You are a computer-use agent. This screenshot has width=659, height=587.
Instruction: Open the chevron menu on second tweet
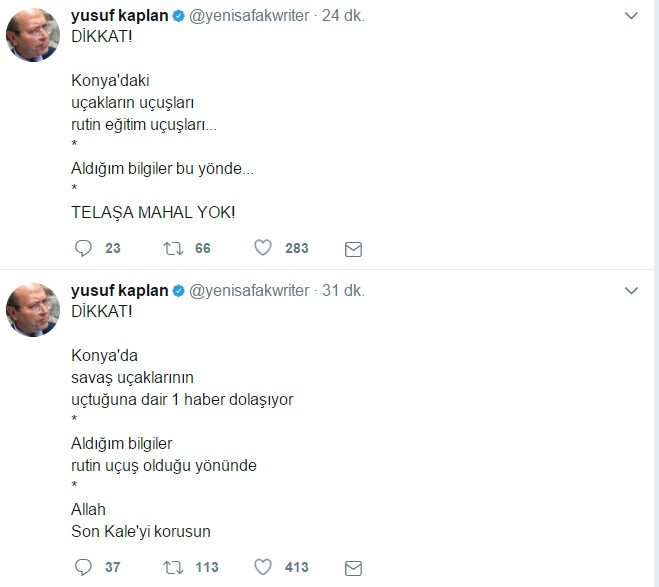631,290
